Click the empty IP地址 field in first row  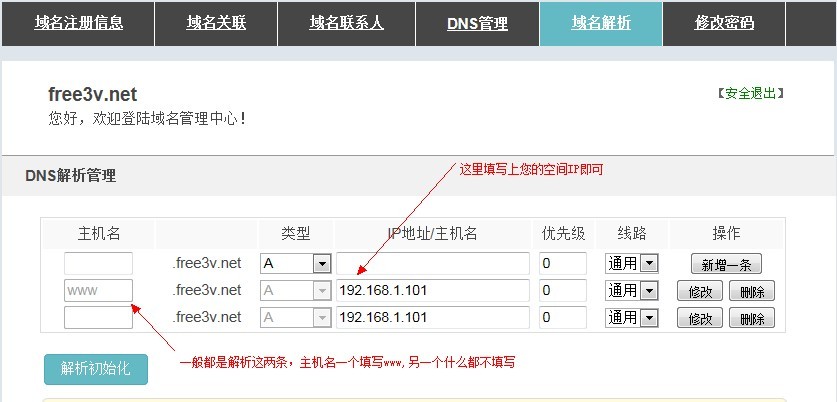point(432,264)
